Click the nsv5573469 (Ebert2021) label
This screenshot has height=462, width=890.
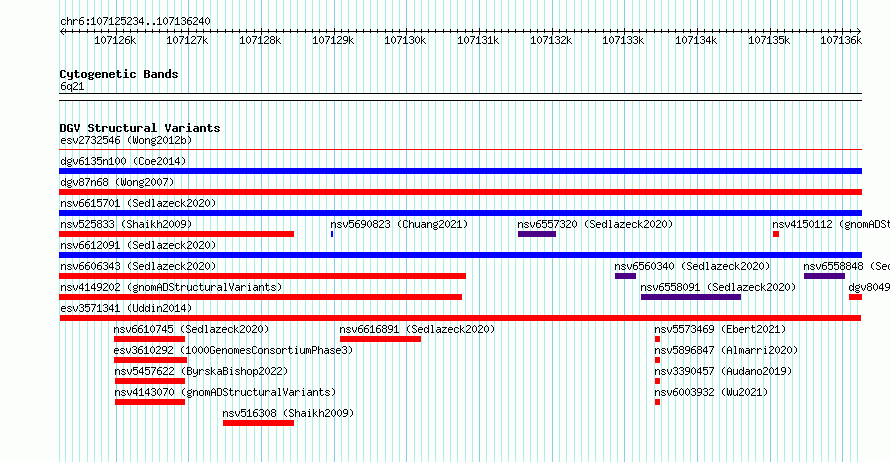(720, 329)
